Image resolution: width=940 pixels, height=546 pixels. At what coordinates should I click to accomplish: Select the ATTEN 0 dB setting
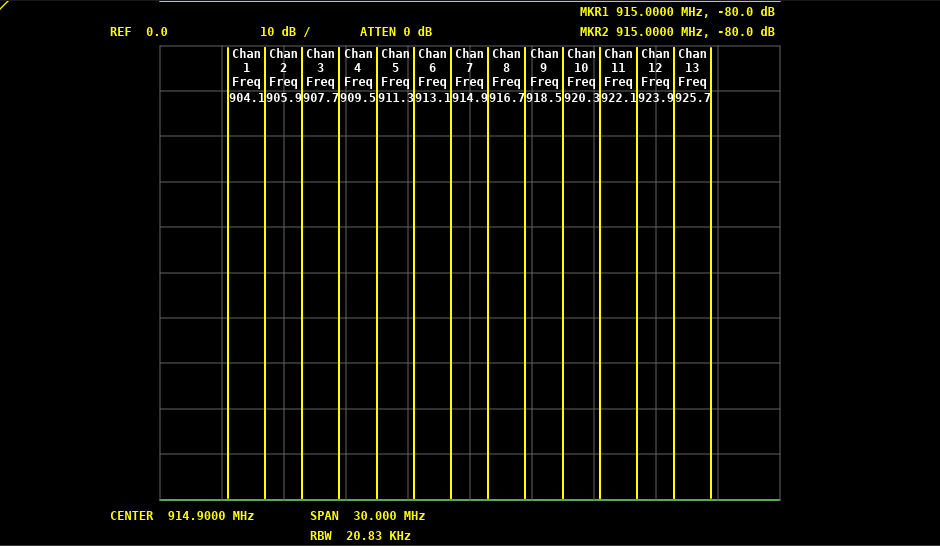(x=396, y=32)
